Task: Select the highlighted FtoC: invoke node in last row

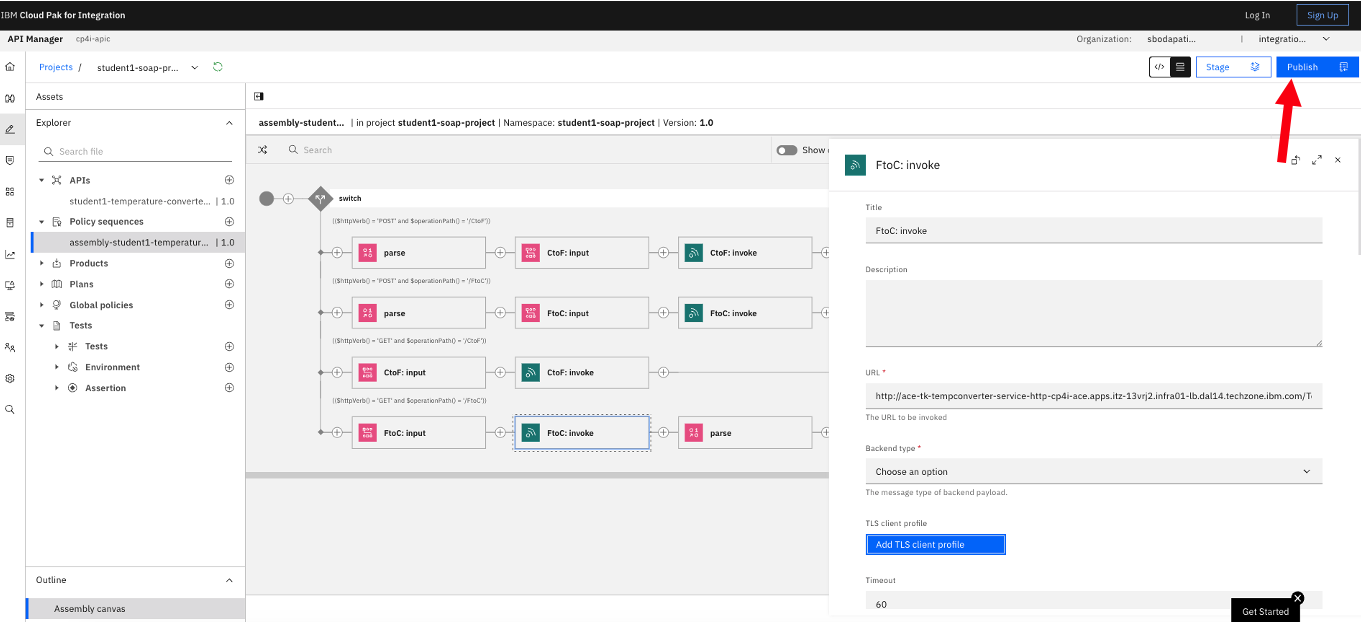Action: (582, 433)
